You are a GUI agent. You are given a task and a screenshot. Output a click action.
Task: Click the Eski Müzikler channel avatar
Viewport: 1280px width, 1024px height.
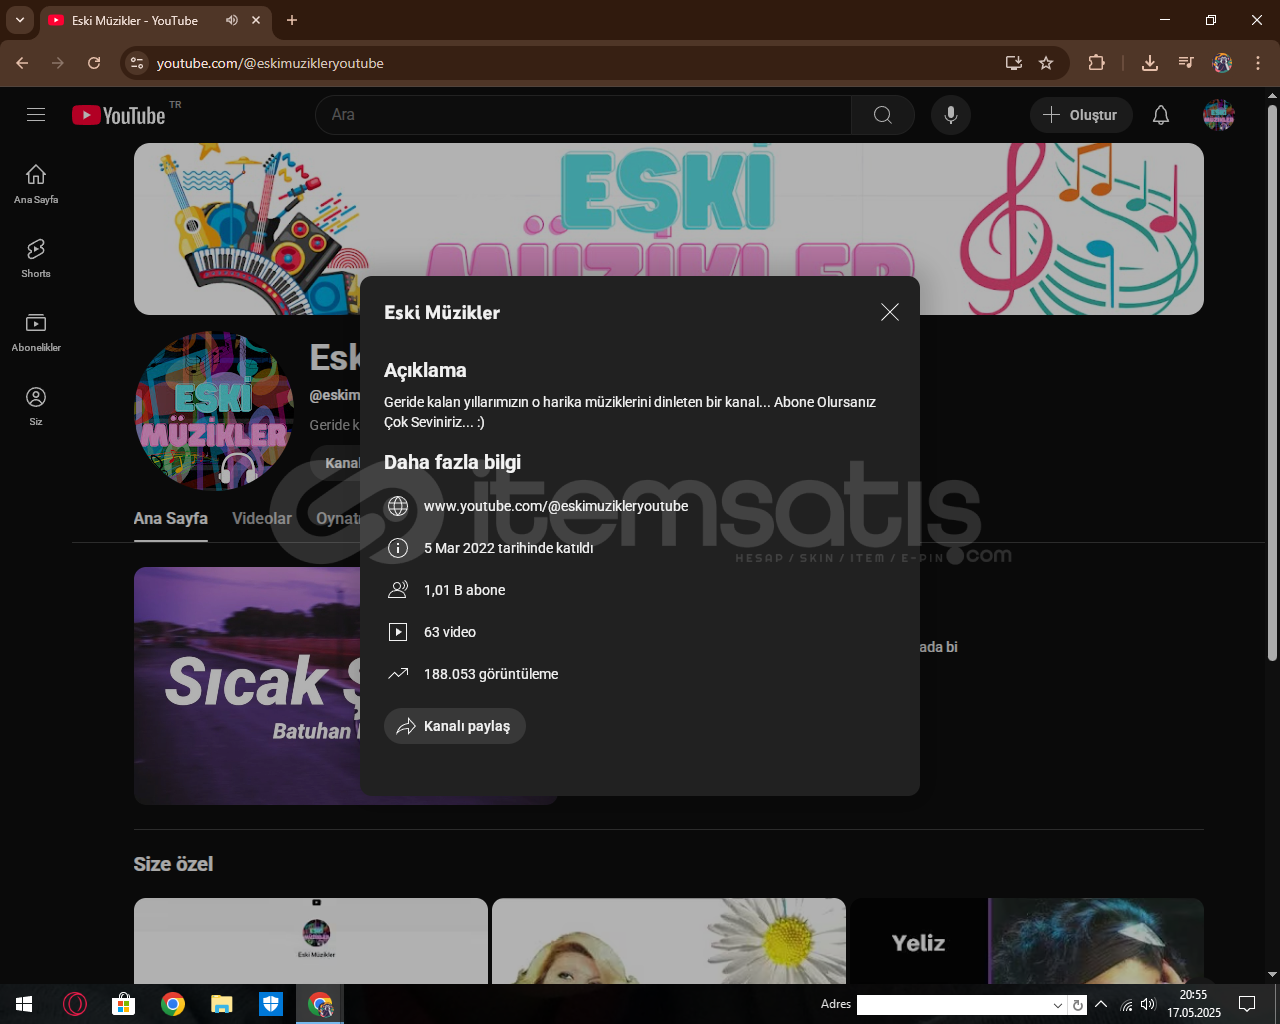(214, 411)
